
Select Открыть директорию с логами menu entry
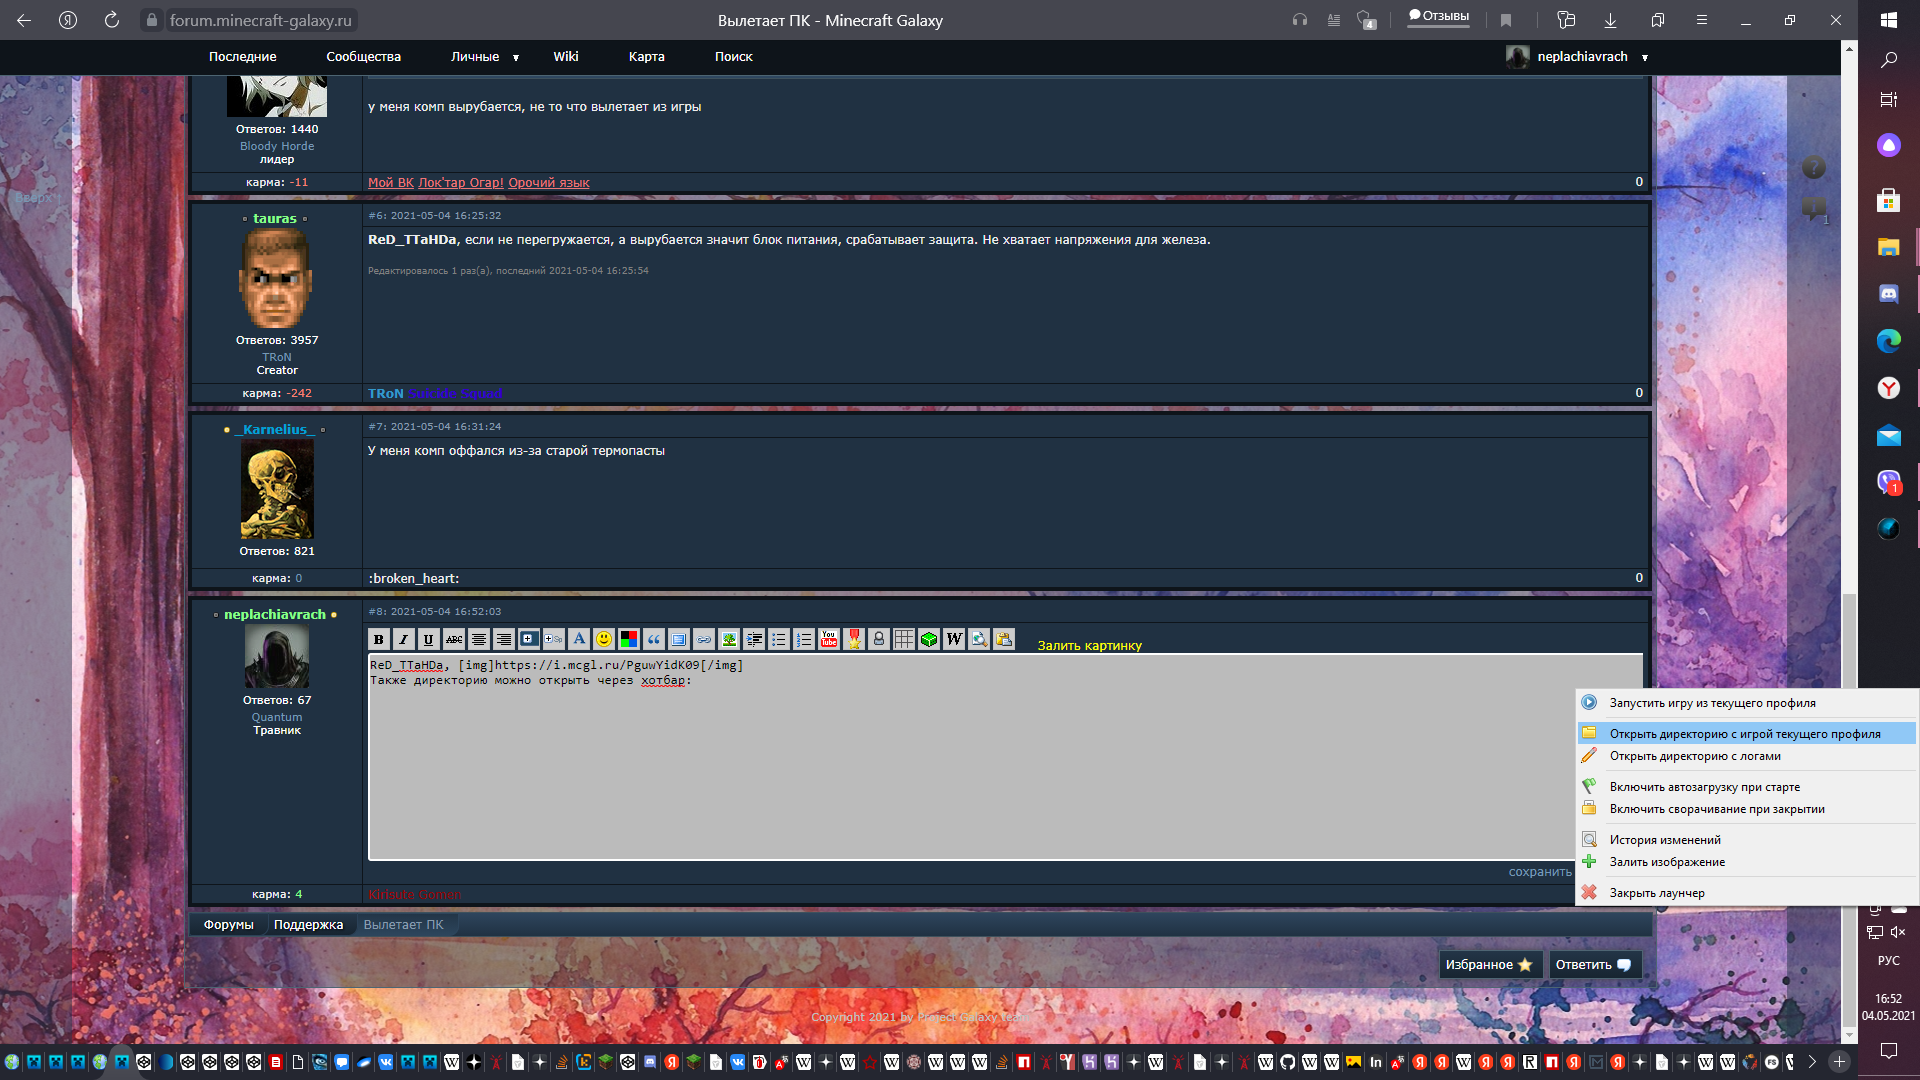point(1747,756)
